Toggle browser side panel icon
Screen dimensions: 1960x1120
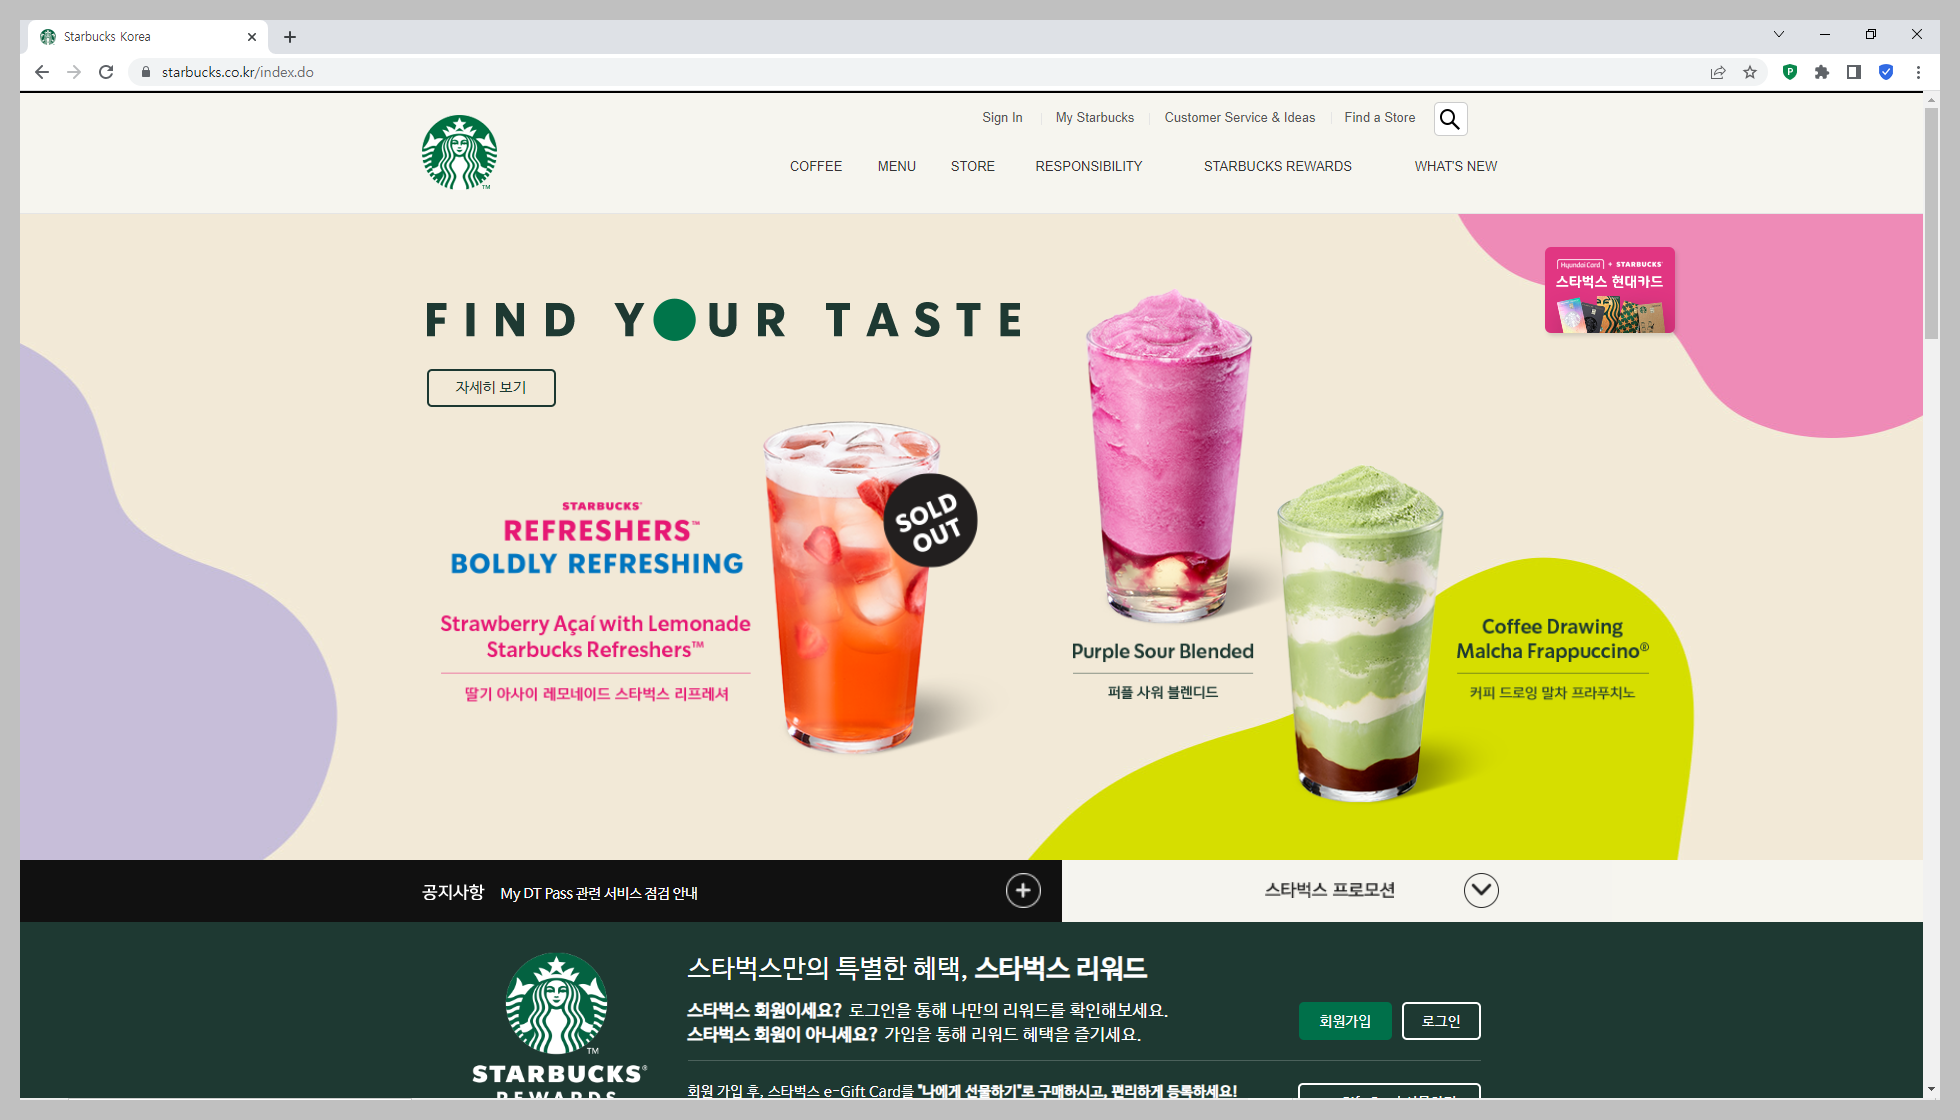1854,72
